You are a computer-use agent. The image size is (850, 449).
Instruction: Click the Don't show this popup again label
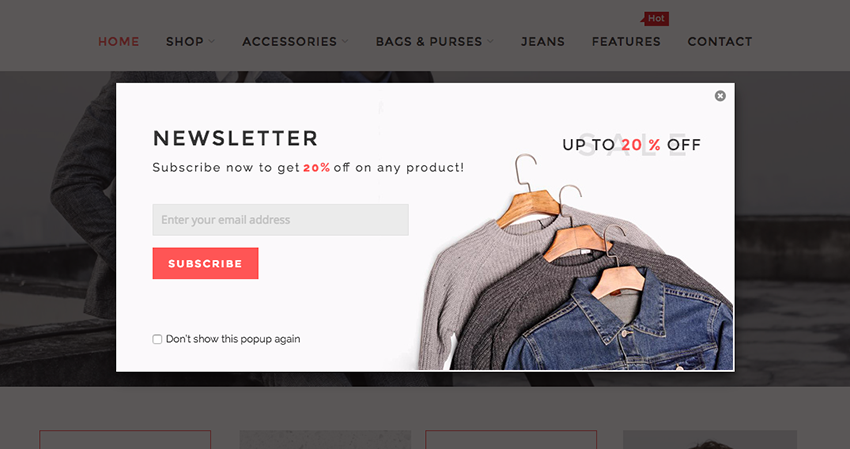point(233,339)
